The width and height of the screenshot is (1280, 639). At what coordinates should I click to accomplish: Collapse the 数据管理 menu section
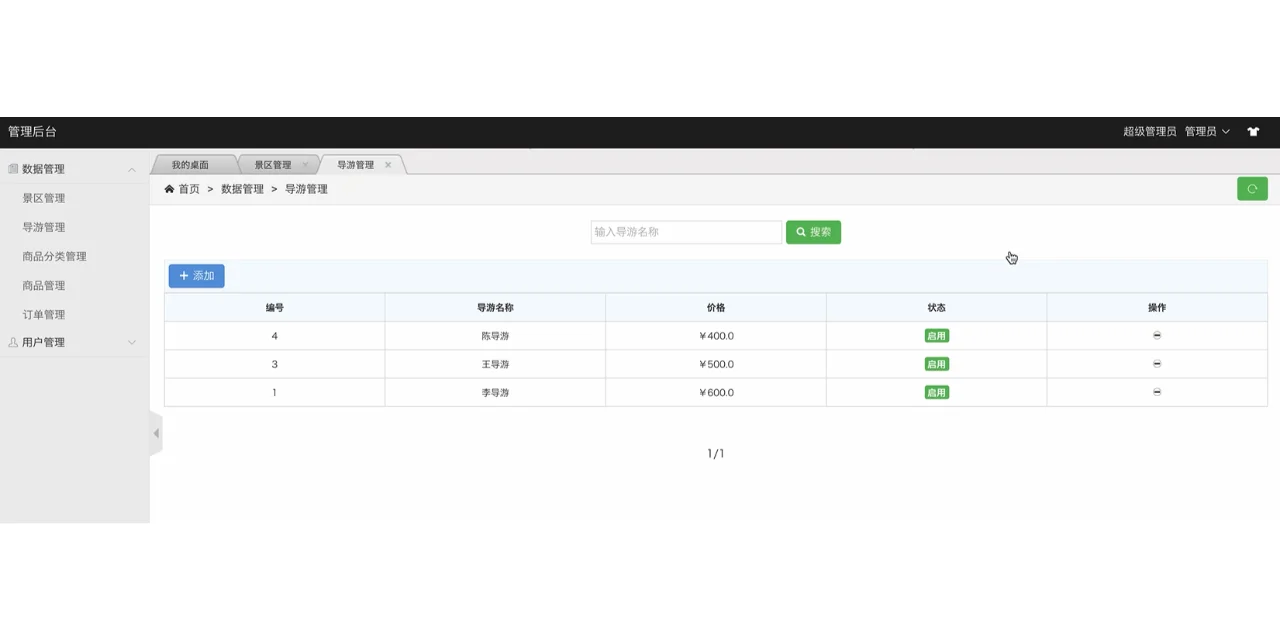tap(75, 169)
